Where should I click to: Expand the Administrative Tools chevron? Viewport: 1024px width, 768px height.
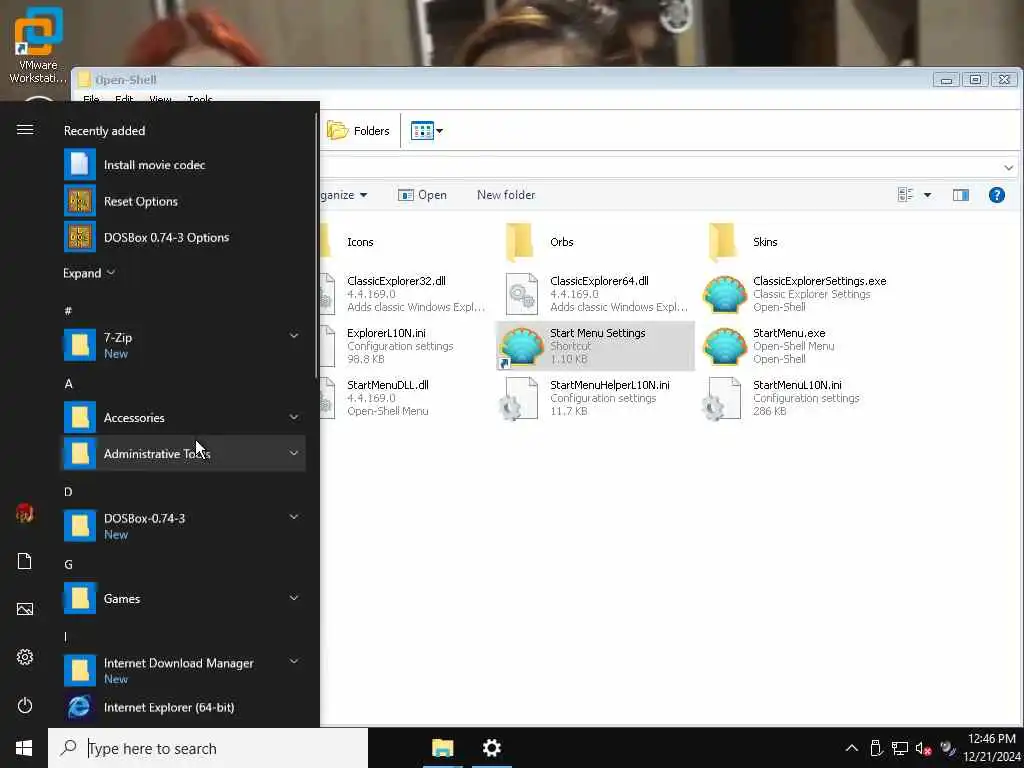pyautogui.click(x=294, y=453)
